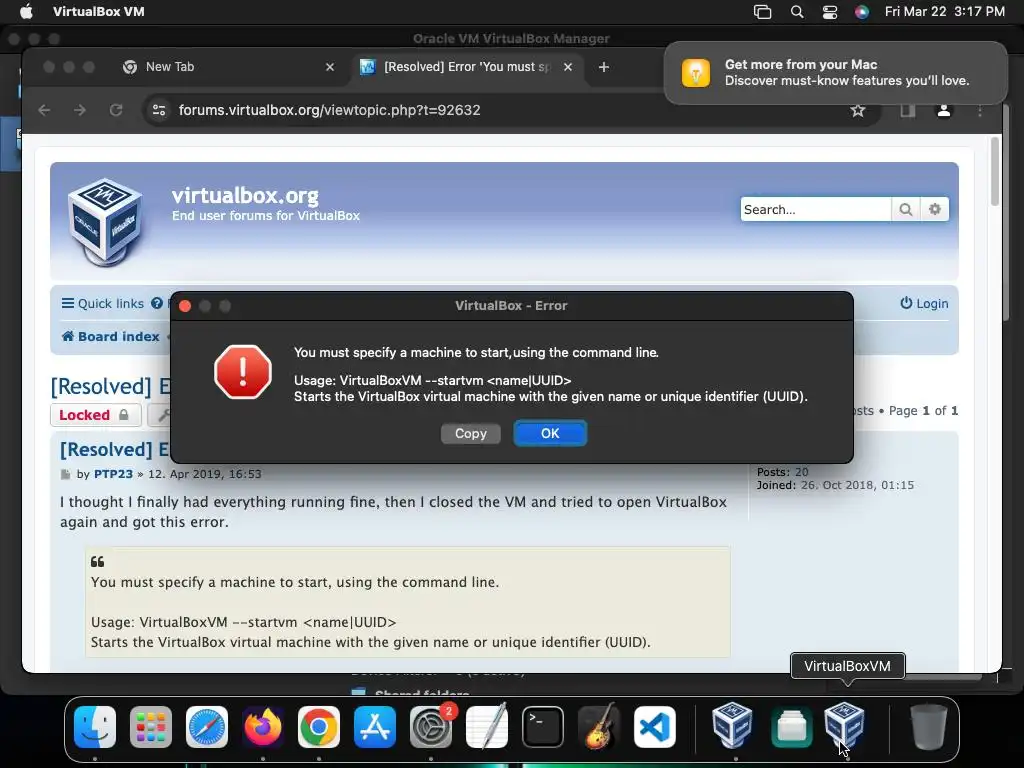Click the address bar URL
The height and width of the screenshot is (768, 1024).
pyautogui.click(x=329, y=110)
